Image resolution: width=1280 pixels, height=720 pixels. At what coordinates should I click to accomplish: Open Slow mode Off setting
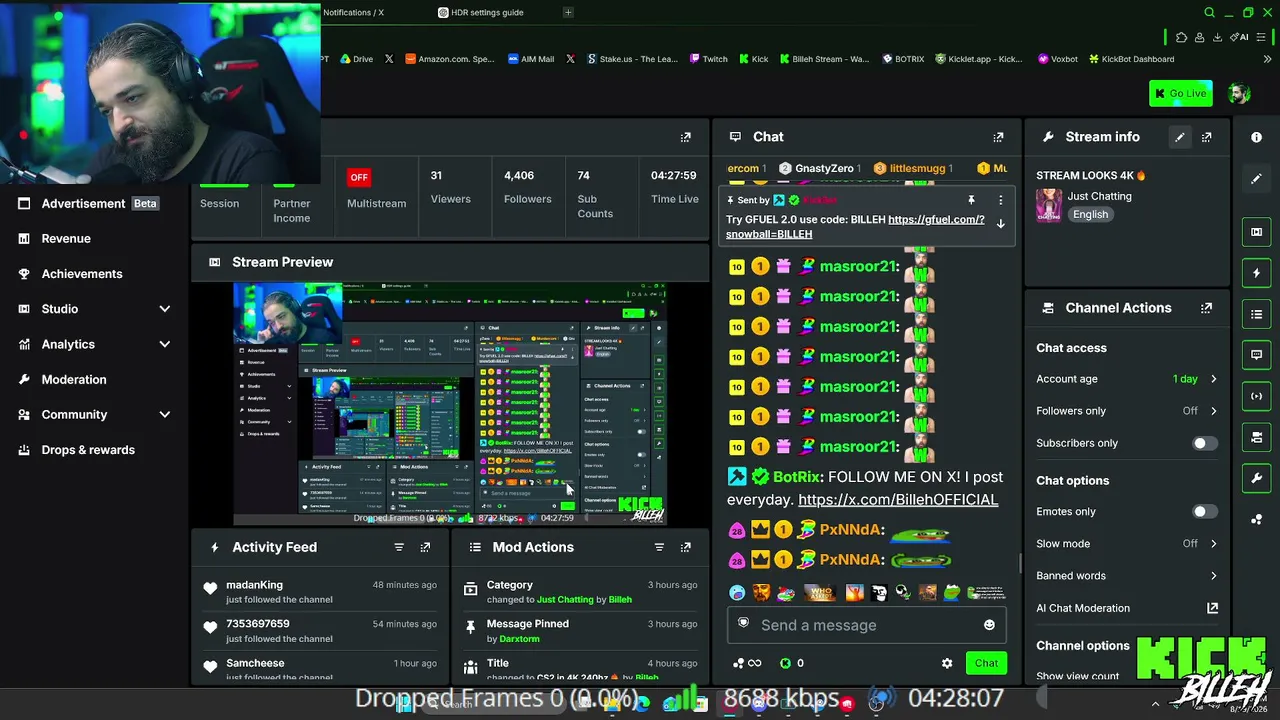pyautogui.click(x=1127, y=544)
